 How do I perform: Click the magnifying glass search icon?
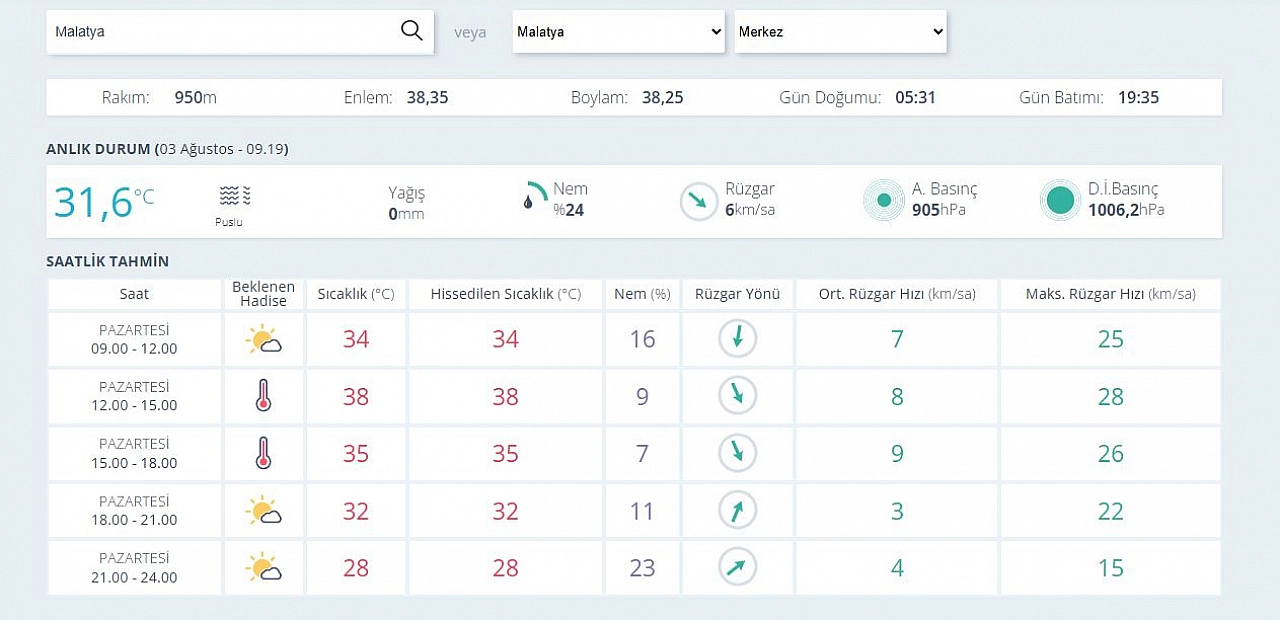(x=411, y=31)
